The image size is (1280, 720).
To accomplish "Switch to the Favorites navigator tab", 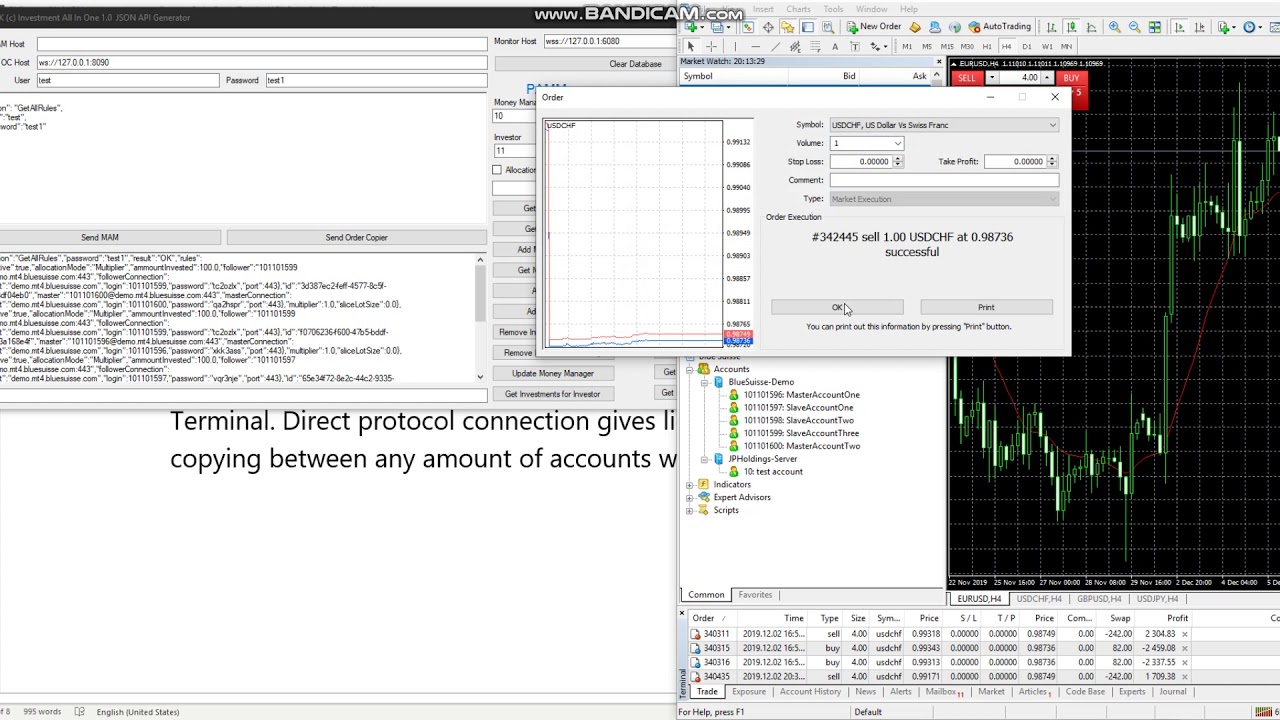I will click(755, 595).
